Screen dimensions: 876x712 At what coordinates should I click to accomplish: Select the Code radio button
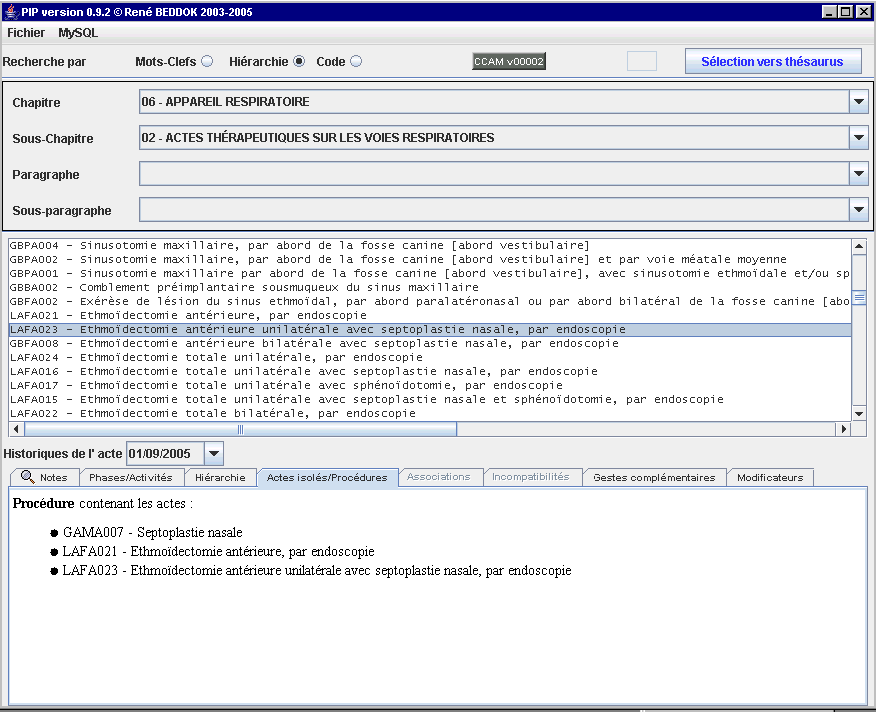click(356, 61)
